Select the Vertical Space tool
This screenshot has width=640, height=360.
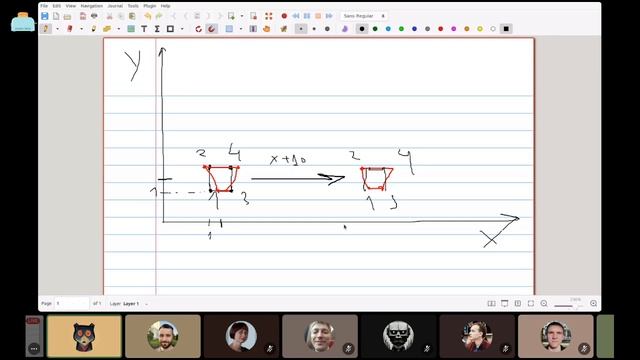coord(253,29)
